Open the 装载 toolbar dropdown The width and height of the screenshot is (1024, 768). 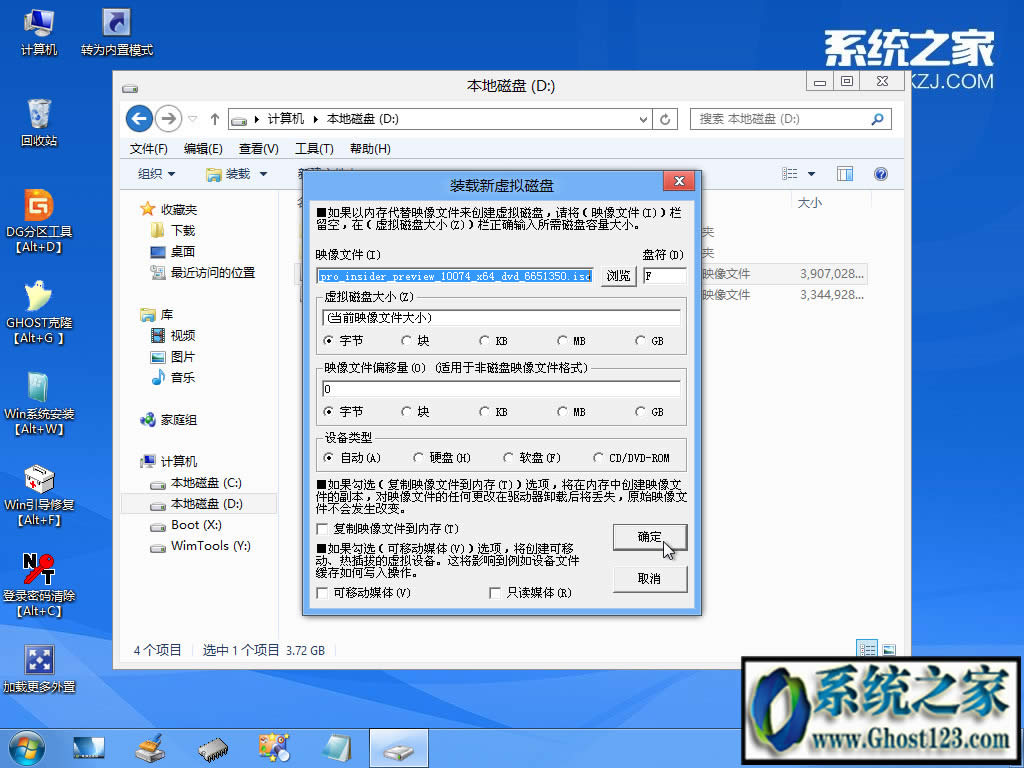[241, 173]
